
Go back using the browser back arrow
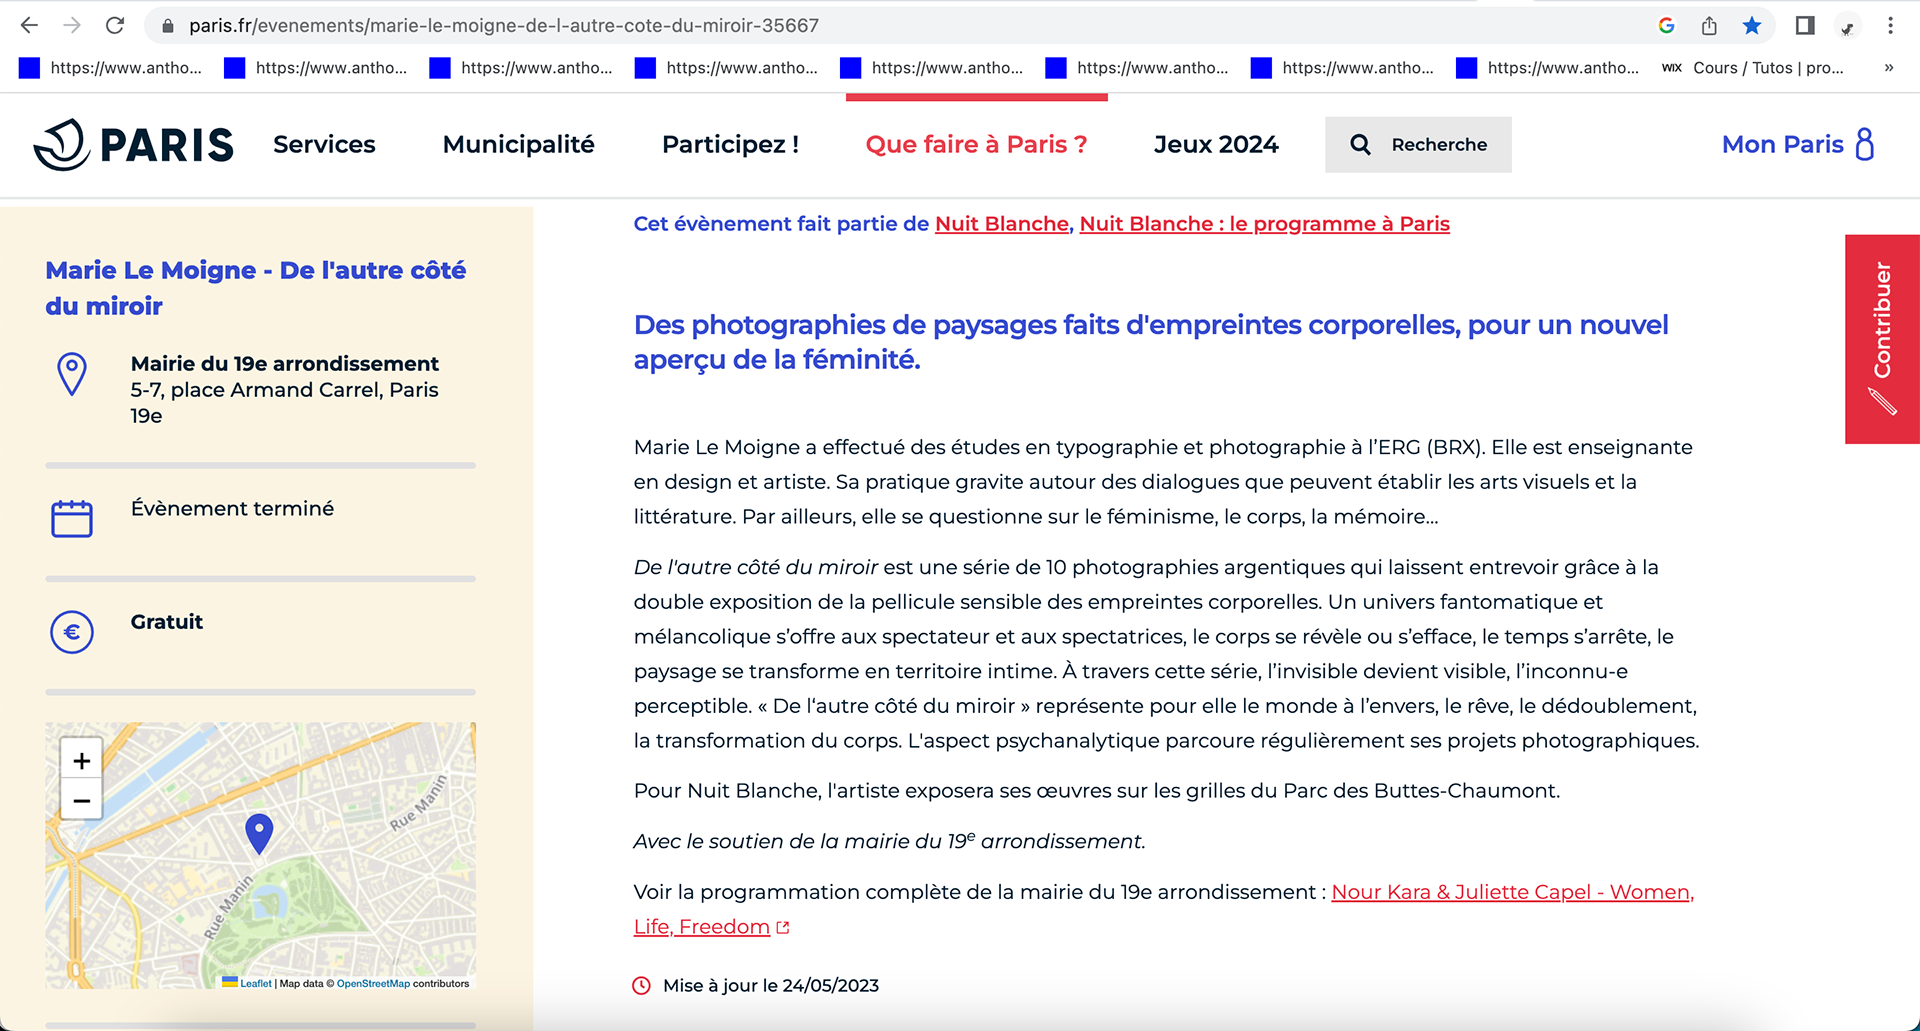29,25
